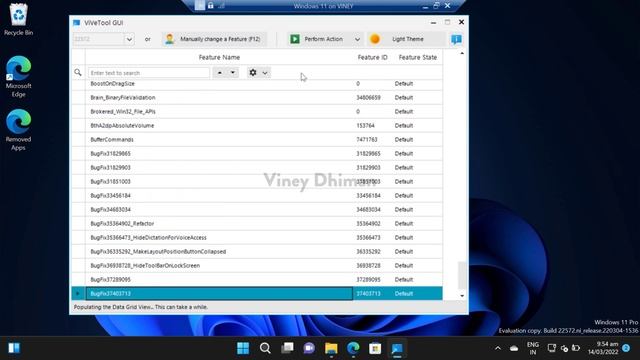Open File Explorer from taskbar
Viewport: 640px width, 360px height.
(x=331, y=348)
